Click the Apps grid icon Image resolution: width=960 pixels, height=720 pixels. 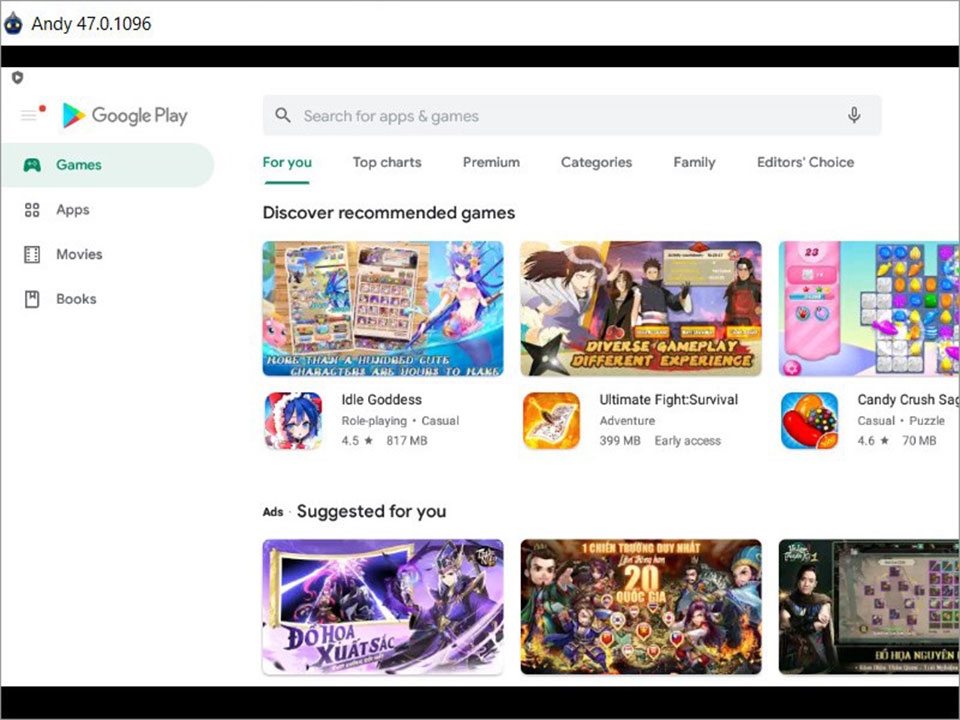(32, 210)
